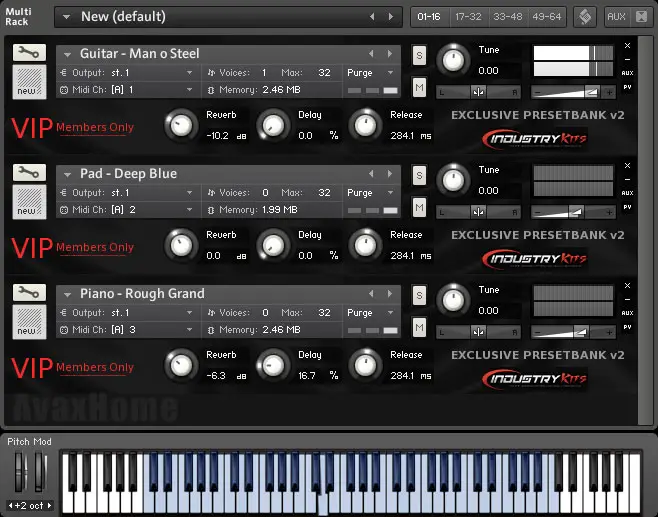
Task: Click the 'new' instrument icon of Piano - Rough Grand
Action: click(29, 322)
